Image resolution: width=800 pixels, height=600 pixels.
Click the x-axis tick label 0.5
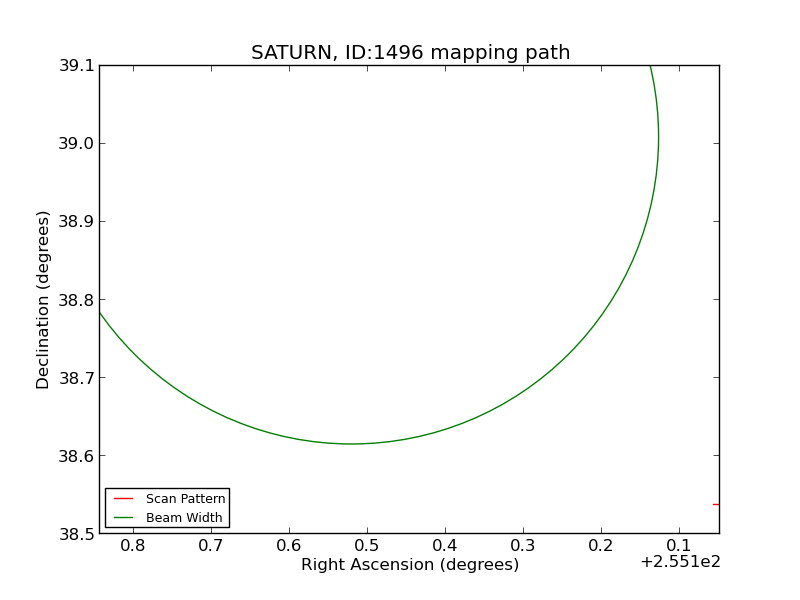click(x=367, y=546)
